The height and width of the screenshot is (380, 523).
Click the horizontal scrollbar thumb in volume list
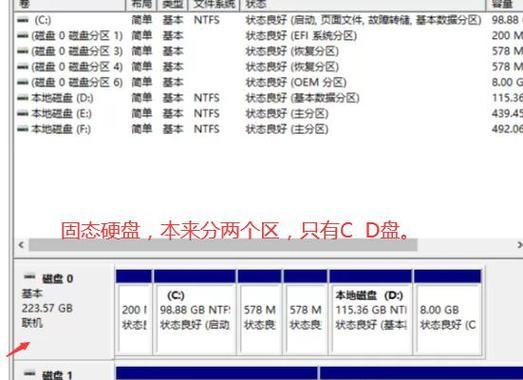[223, 245]
